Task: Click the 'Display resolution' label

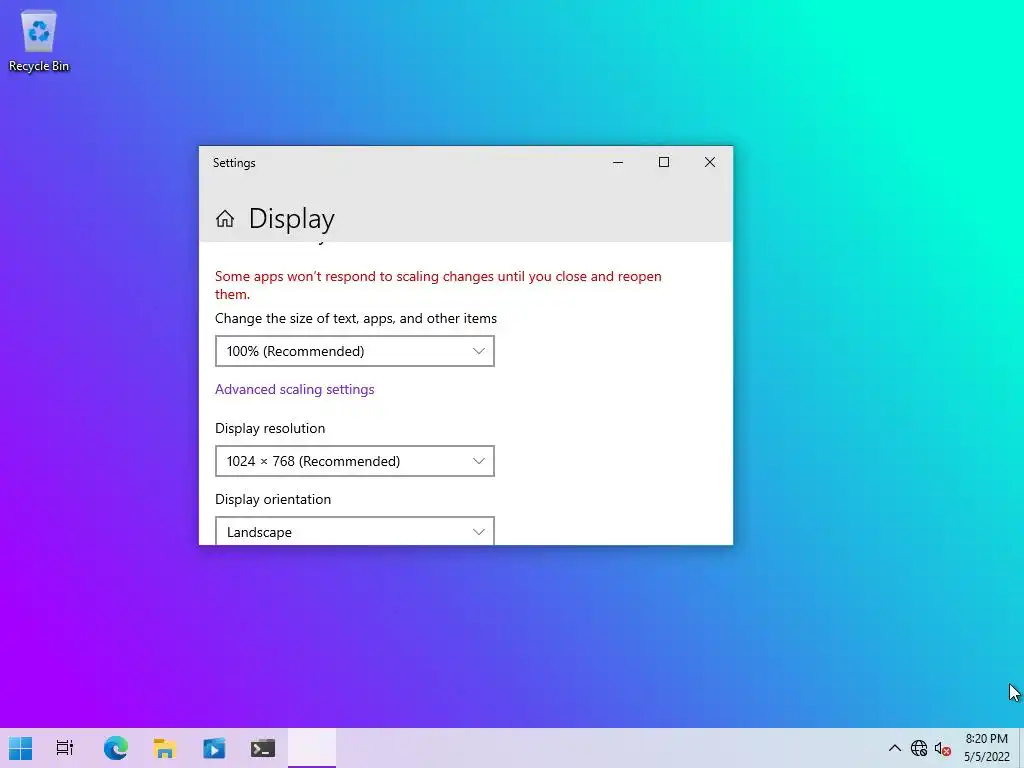Action: 270,428
